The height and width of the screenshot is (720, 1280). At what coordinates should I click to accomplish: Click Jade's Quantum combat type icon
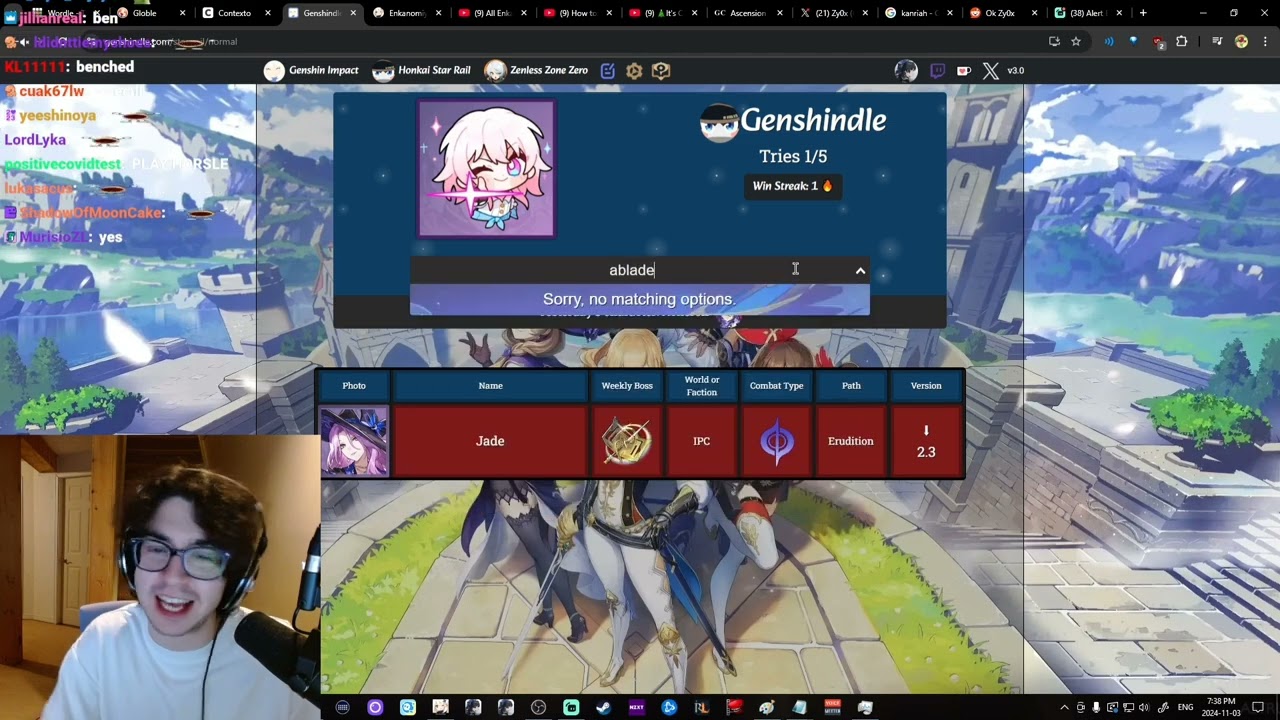(777, 441)
